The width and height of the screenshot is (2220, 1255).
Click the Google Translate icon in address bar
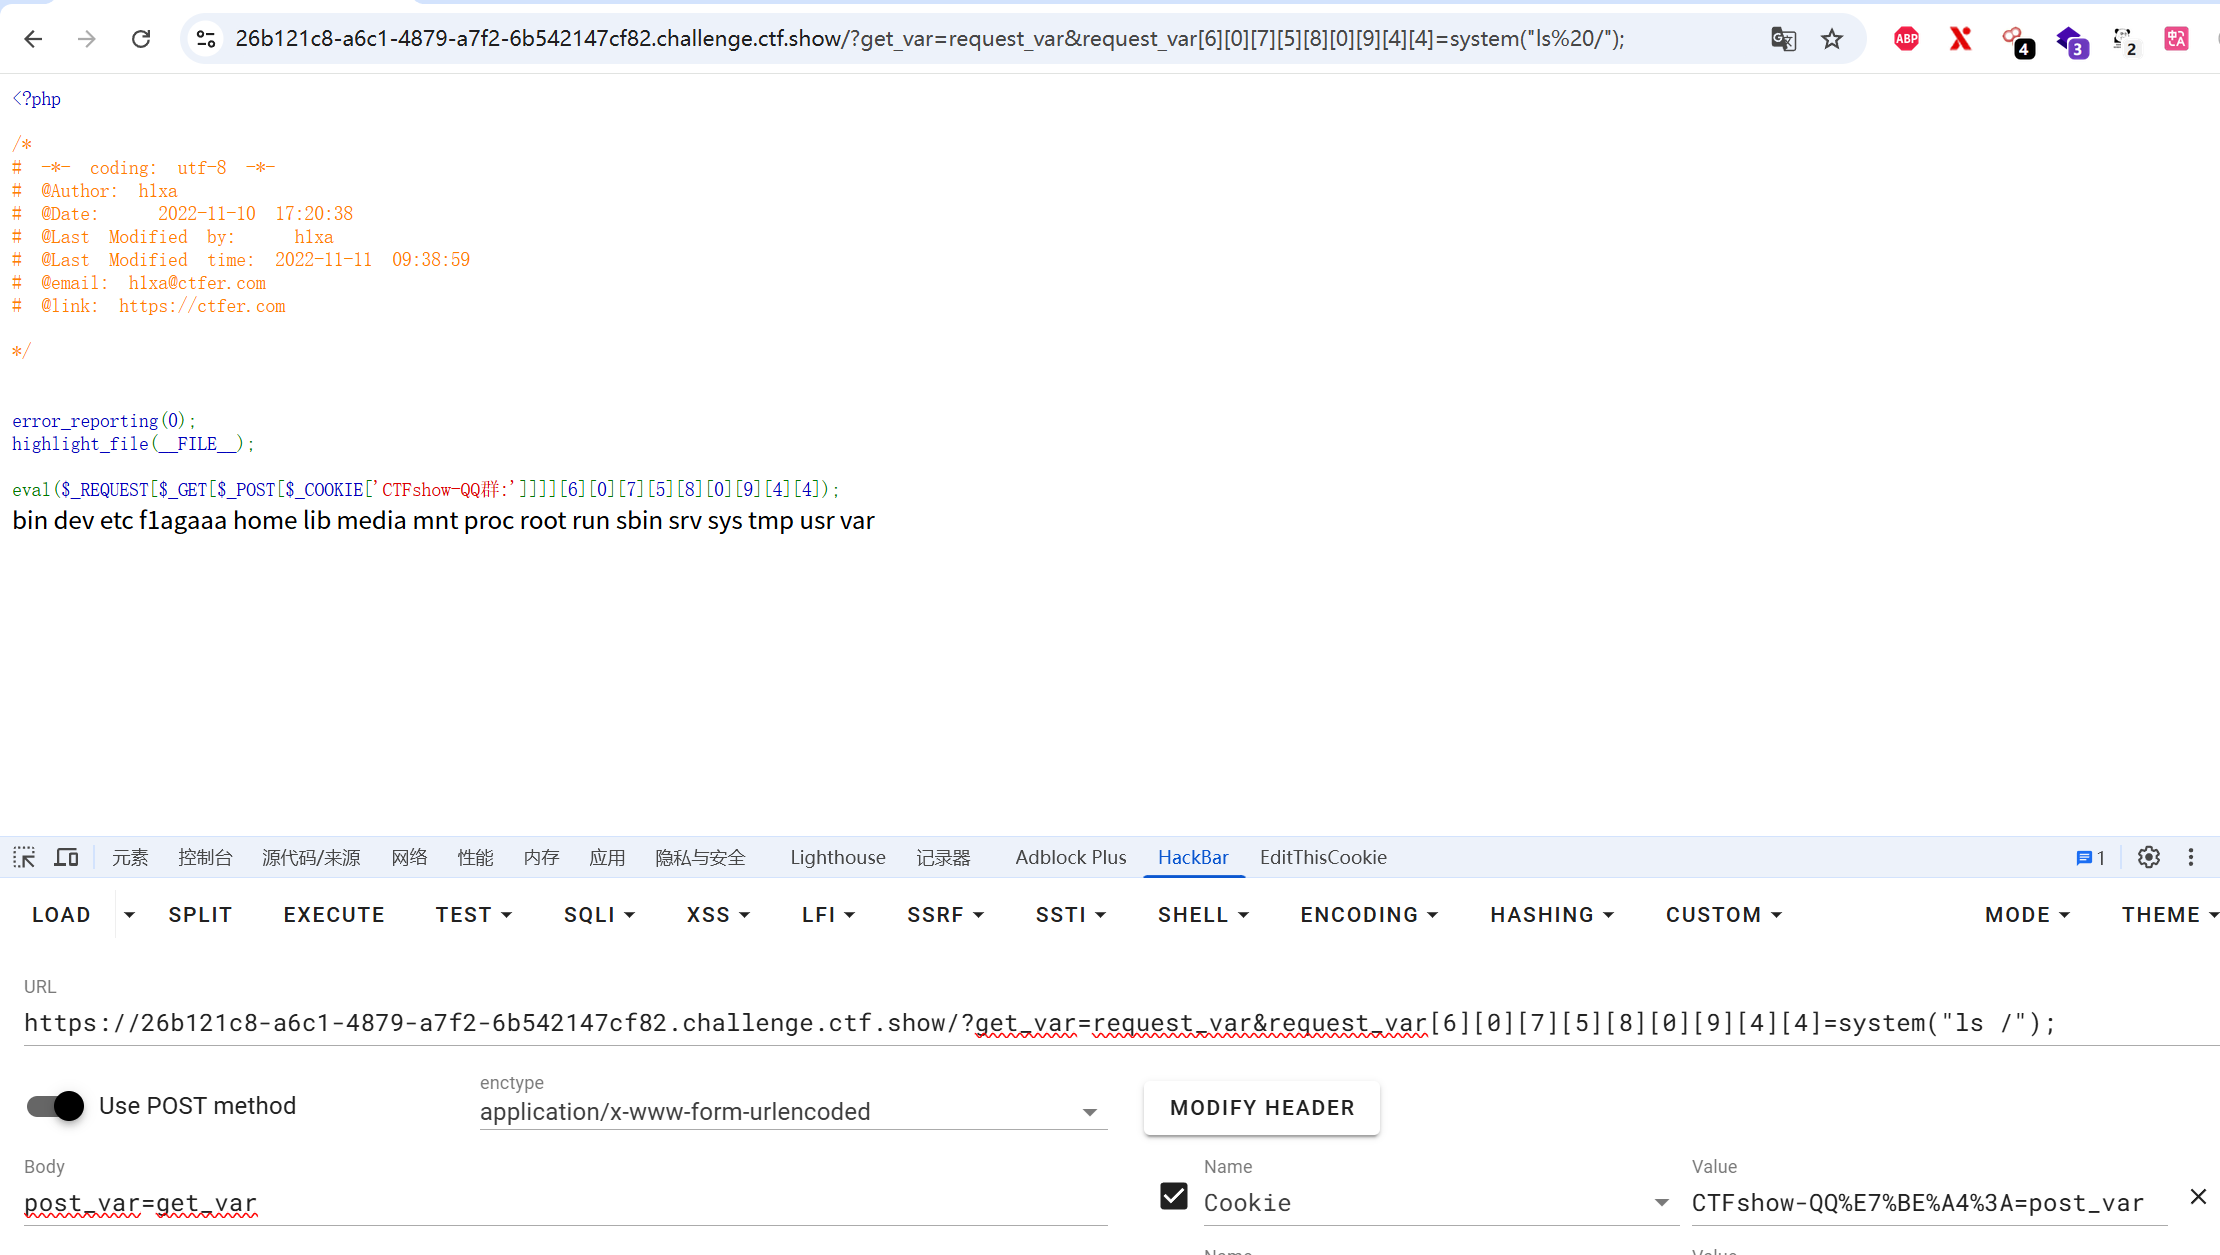[x=1783, y=39]
